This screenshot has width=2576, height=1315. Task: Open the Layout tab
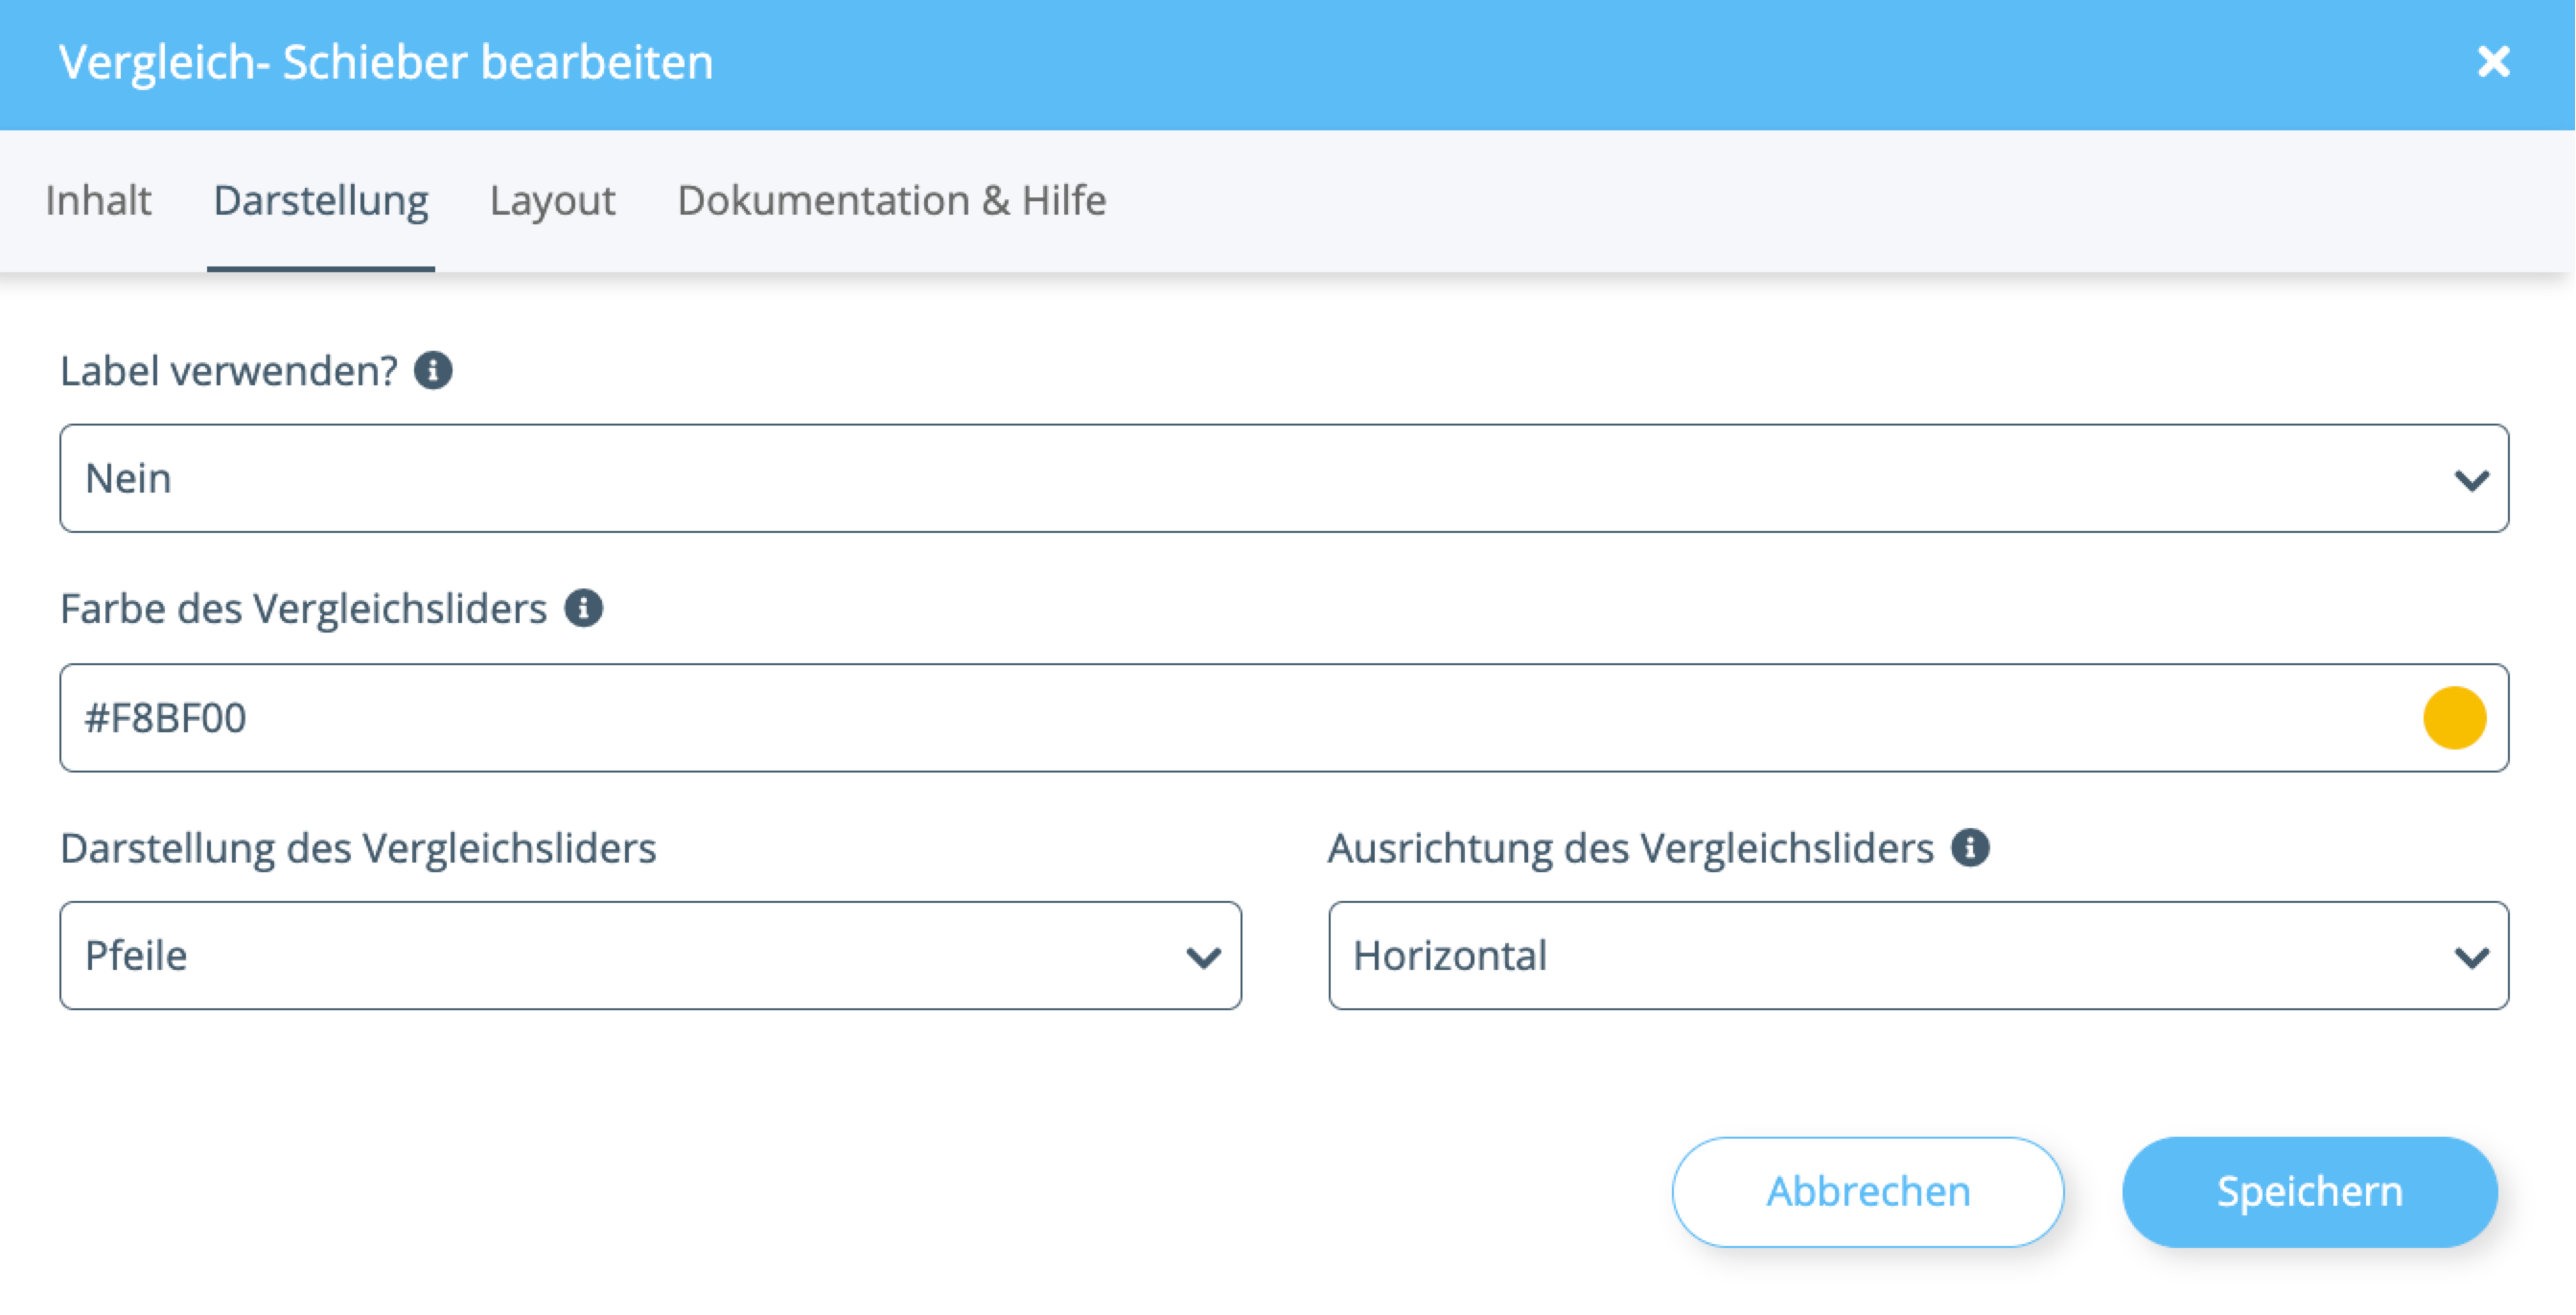552,201
